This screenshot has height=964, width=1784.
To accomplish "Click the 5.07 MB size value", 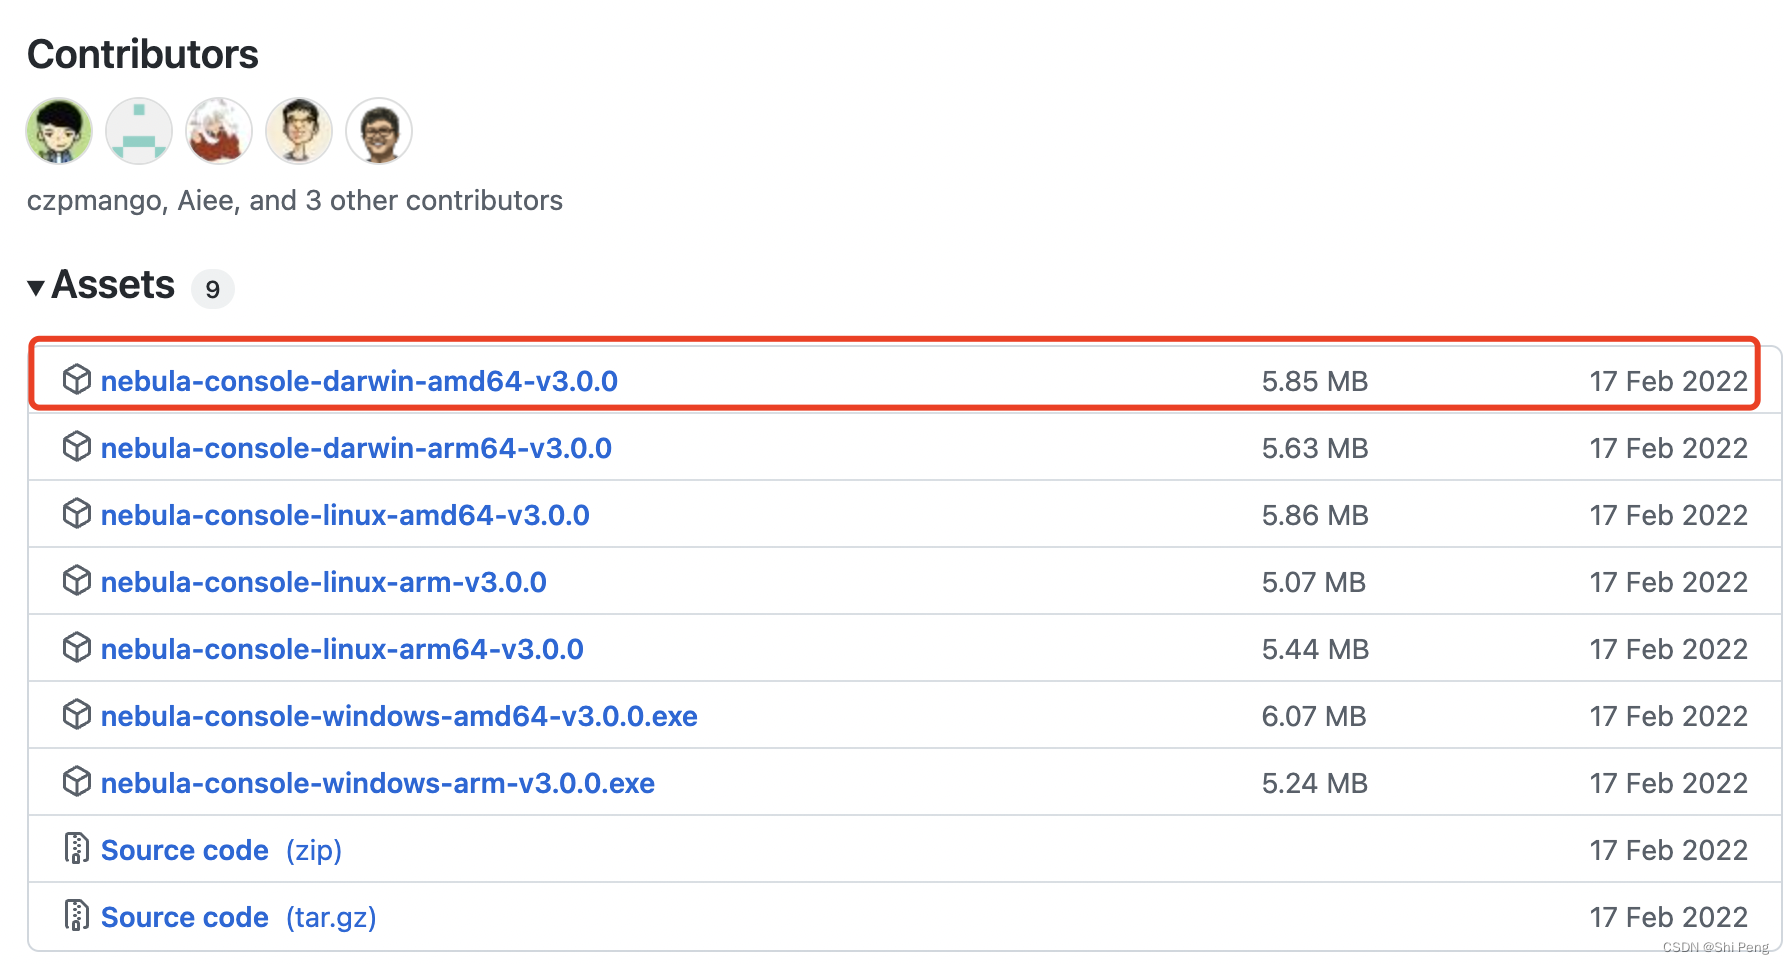I will [1313, 582].
